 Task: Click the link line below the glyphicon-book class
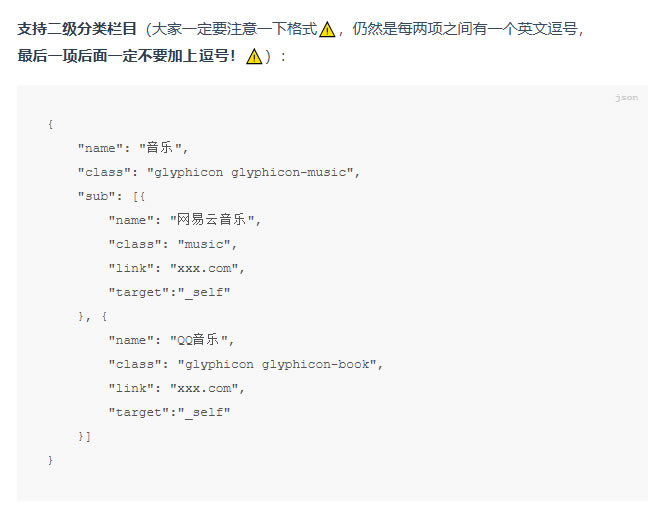(x=176, y=388)
